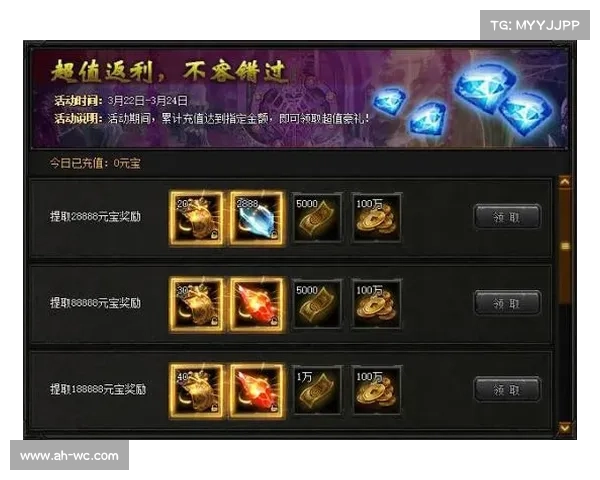Image resolution: width=600 pixels, height=480 pixels.
Task: Click the scrollbar up arrow
Action: [x=565, y=182]
